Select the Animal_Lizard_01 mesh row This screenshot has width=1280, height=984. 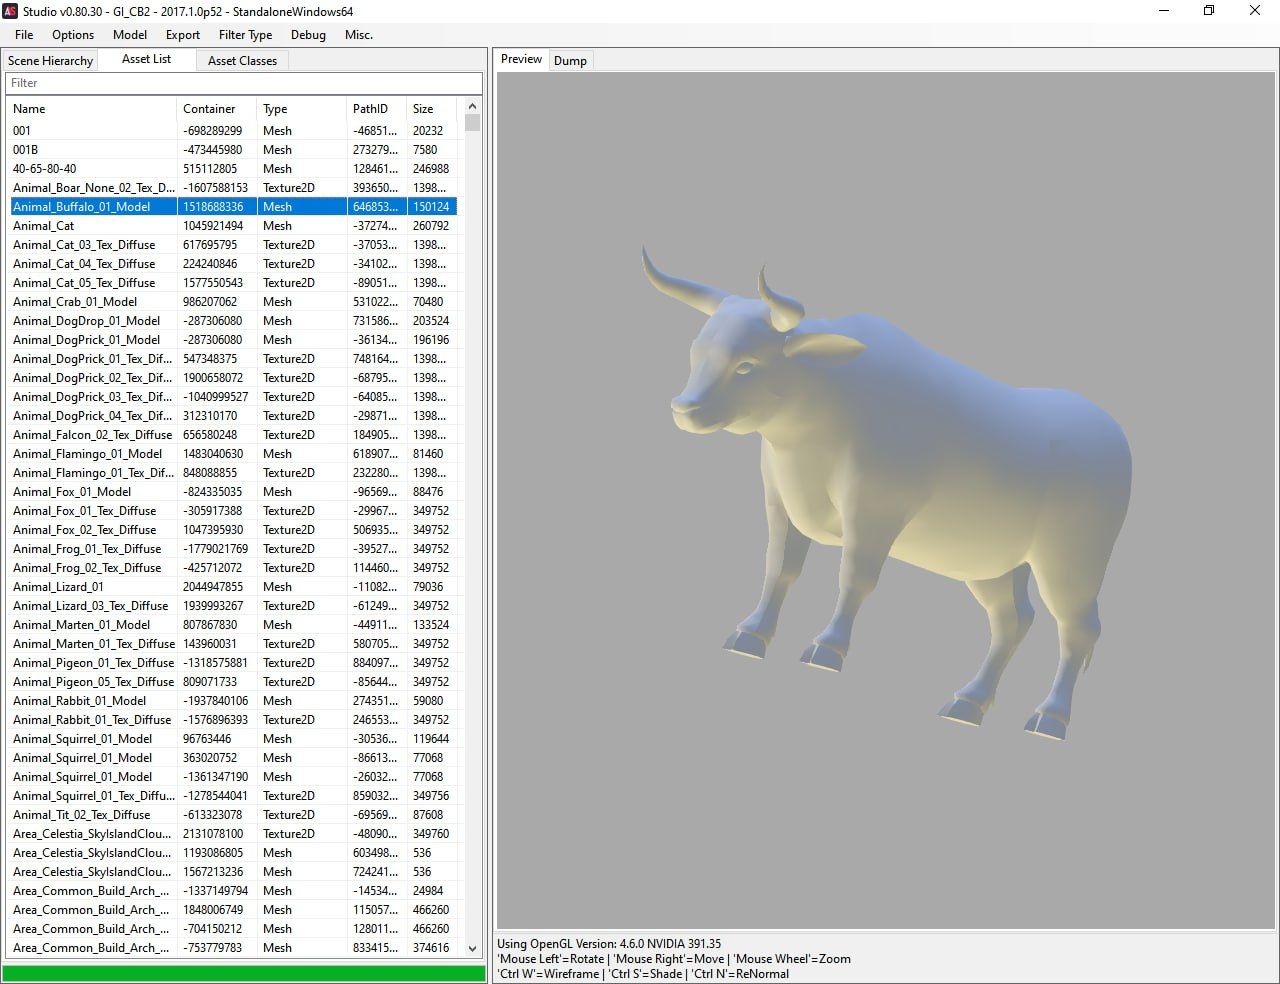[x=233, y=587]
